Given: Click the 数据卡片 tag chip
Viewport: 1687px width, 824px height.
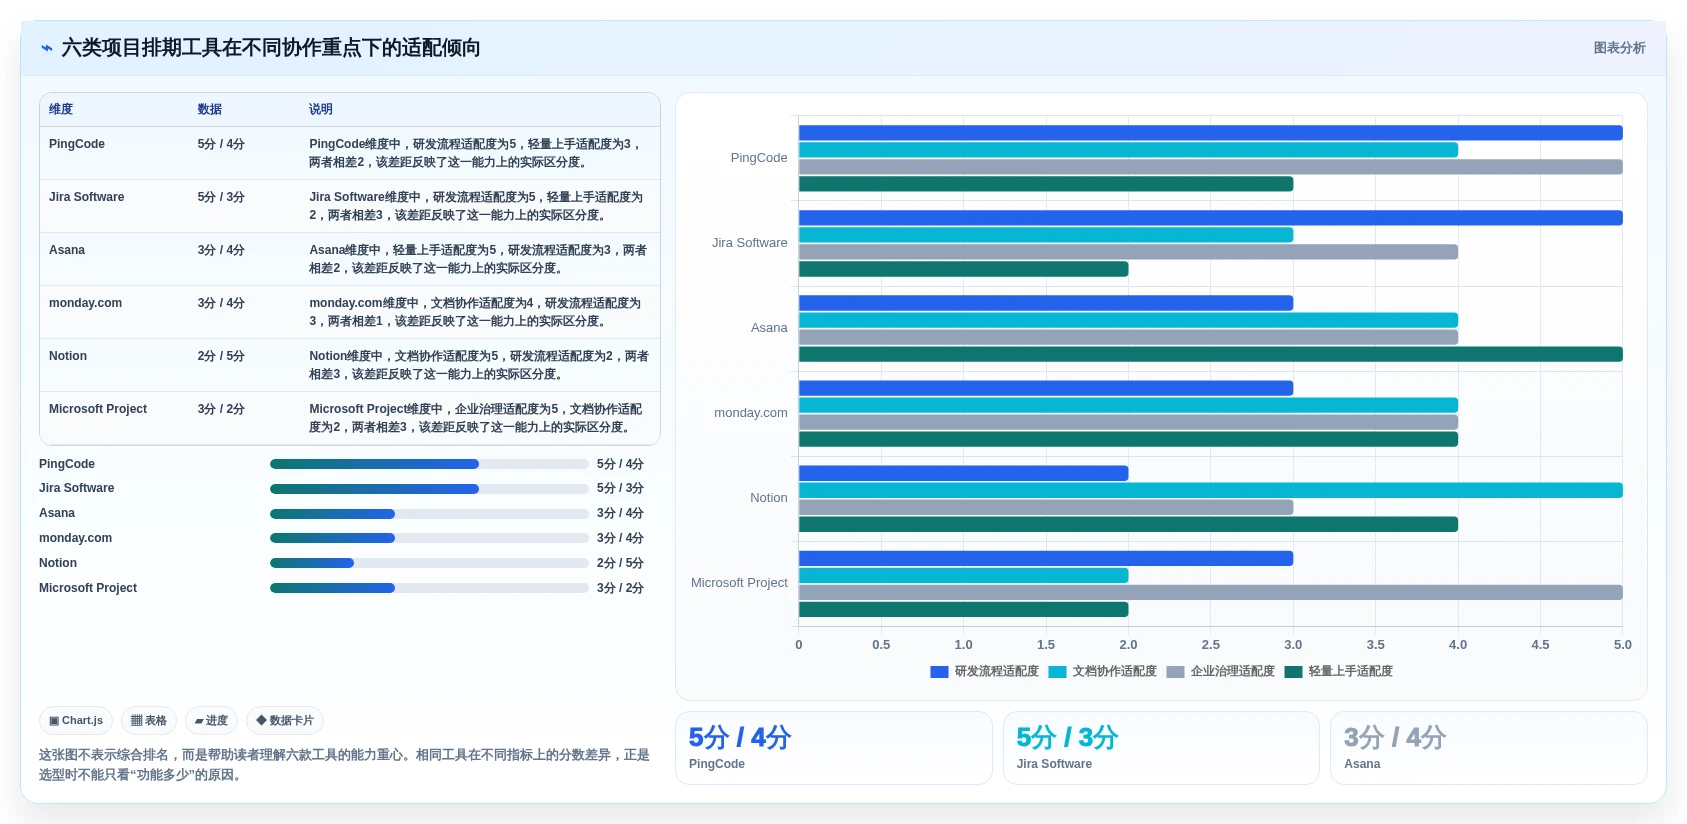Looking at the screenshot, I should pos(285,720).
